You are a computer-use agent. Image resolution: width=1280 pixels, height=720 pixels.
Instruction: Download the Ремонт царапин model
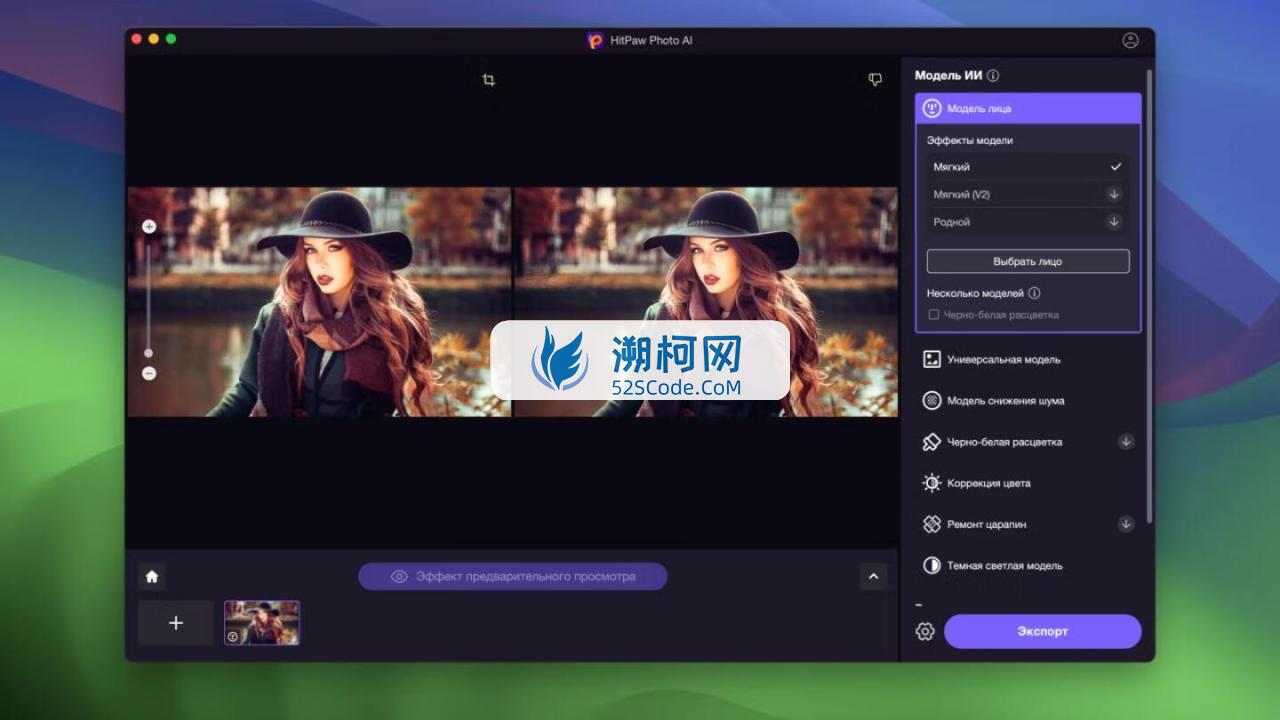pyautogui.click(x=1125, y=523)
